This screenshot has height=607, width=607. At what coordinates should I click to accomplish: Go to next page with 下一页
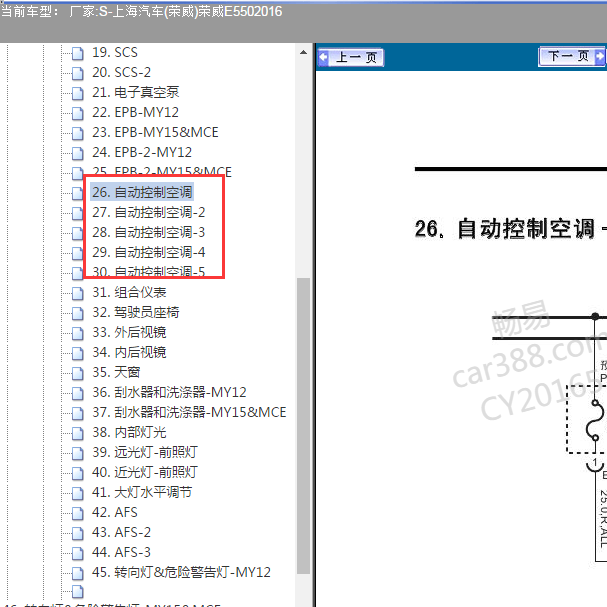click(x=572, y=57)
